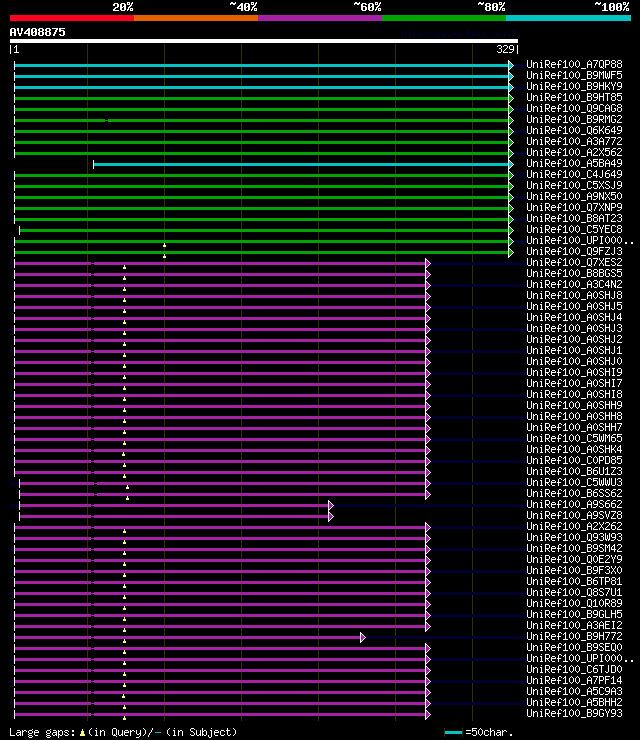Open hit UniRef100_B9HT85
Screen dimensions: 640x740
(574, 97)
